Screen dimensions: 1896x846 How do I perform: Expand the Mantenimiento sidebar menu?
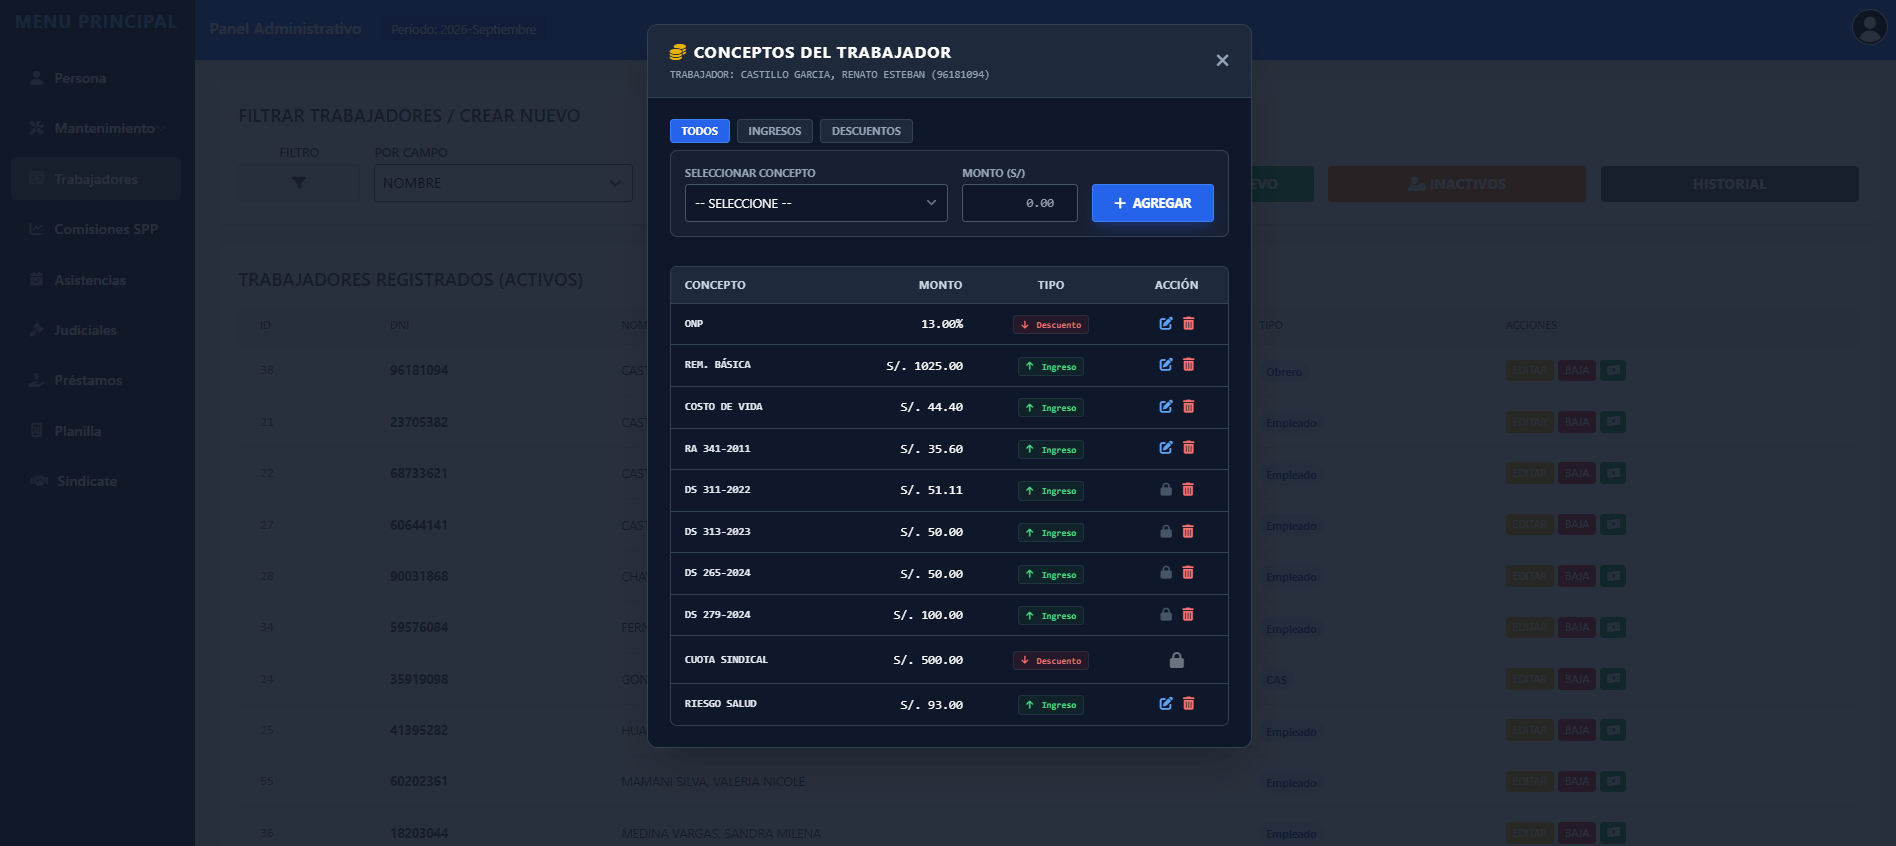[97, 128]
